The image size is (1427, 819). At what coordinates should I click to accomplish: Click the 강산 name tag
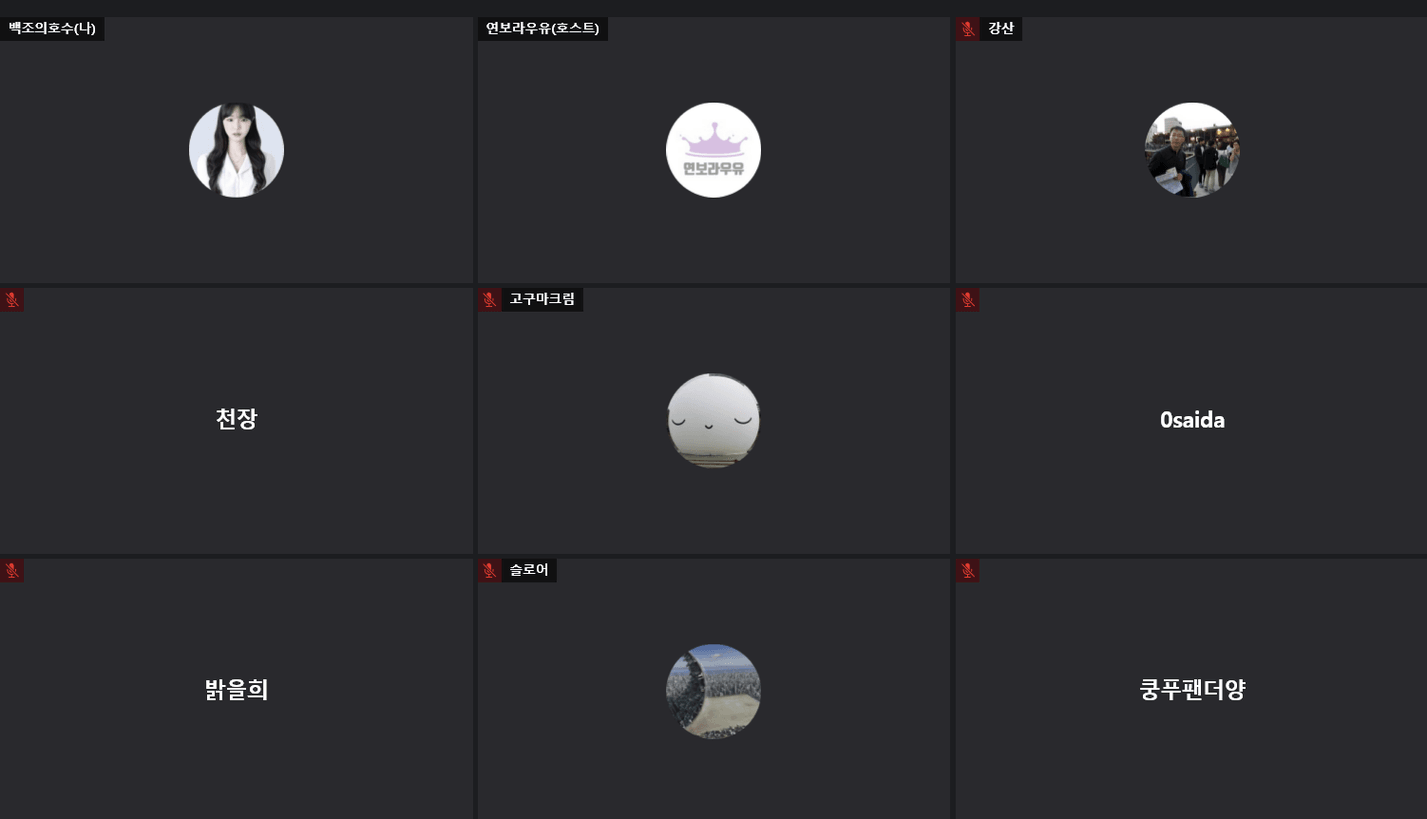coord(1000,29)
